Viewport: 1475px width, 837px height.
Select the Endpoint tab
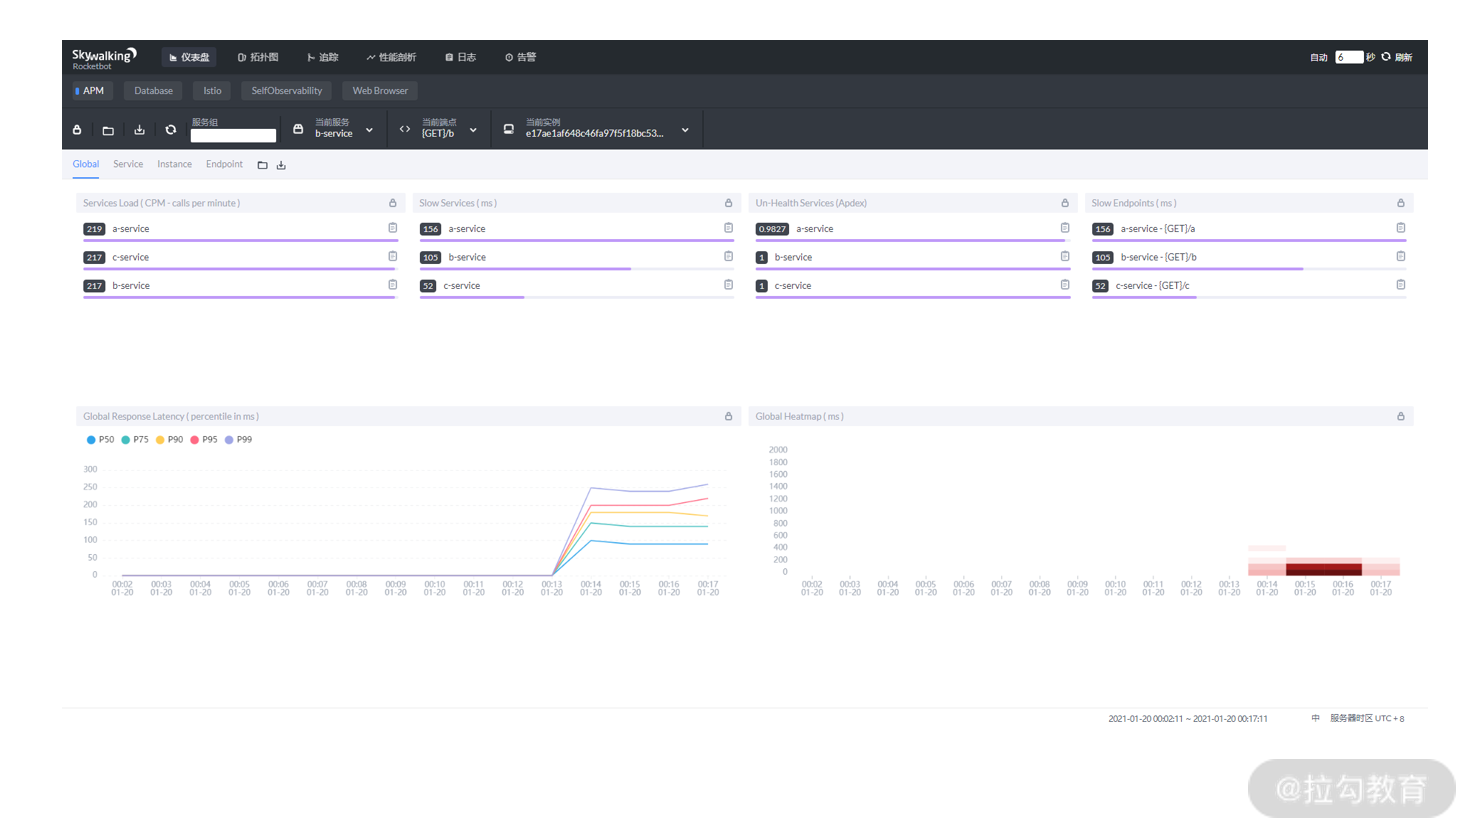[224, 164]
